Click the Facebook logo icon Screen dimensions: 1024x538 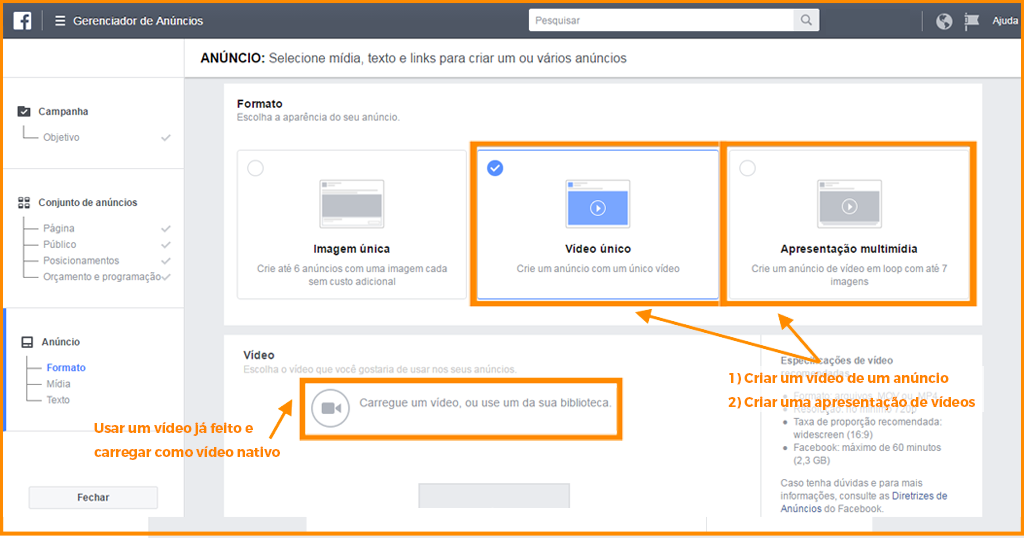(x=22, y=21)
